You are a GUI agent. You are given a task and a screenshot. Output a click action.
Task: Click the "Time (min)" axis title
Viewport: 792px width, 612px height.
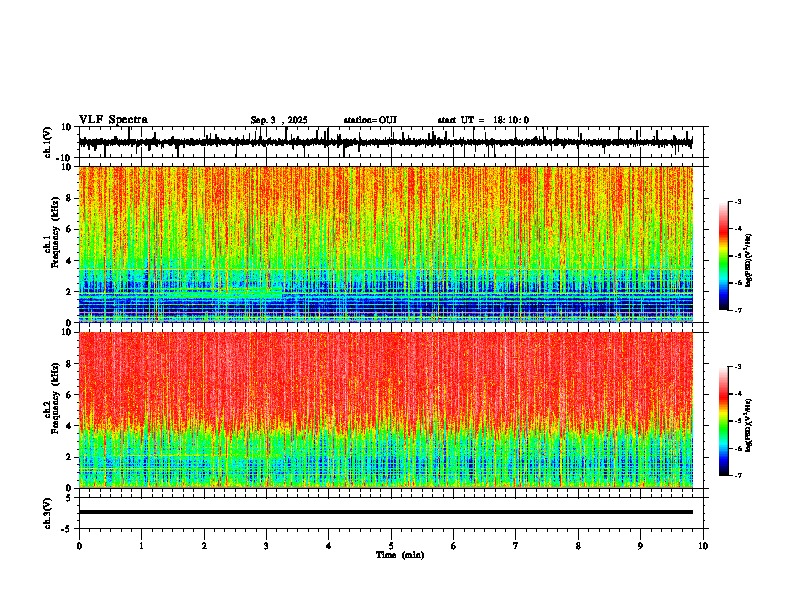400,555
